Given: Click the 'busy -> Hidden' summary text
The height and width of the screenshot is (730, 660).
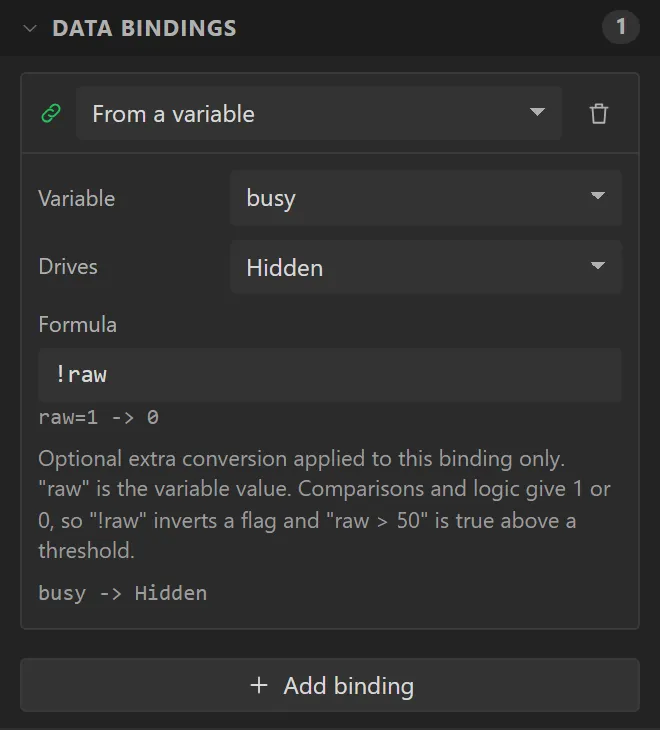Looking at the screenshot, I should click(123, 593).
